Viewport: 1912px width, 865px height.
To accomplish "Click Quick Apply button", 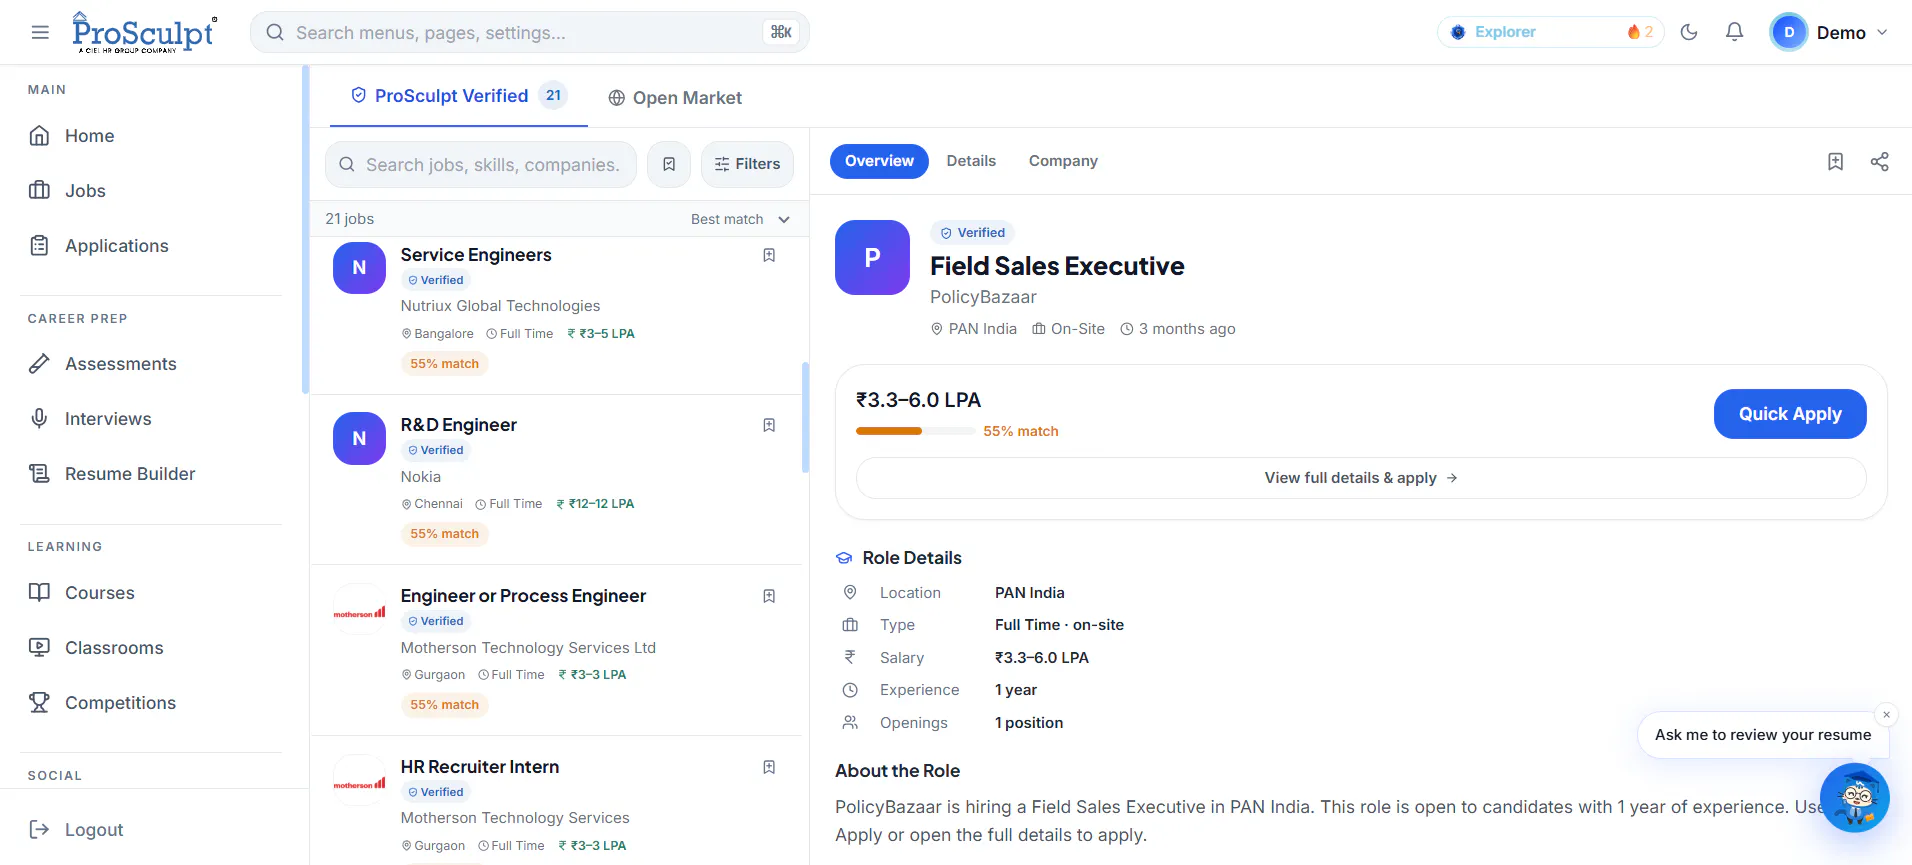I will 1790,414.
